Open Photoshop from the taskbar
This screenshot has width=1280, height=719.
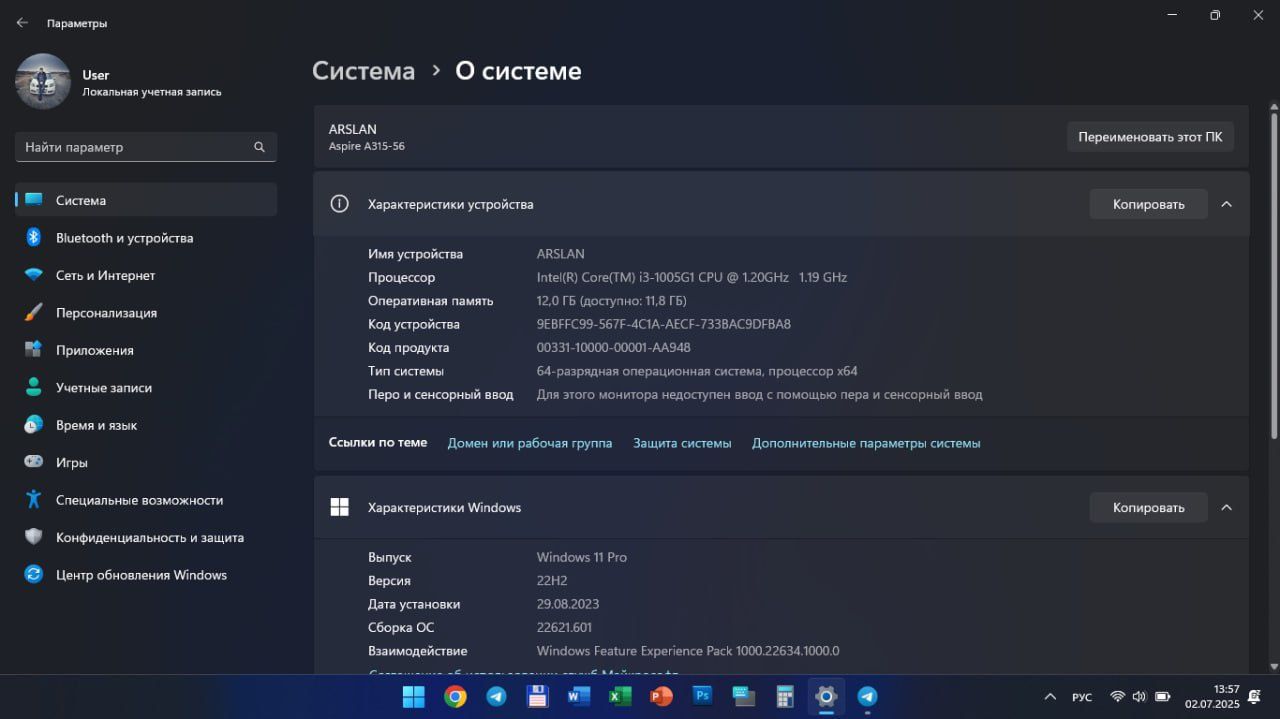702,696
